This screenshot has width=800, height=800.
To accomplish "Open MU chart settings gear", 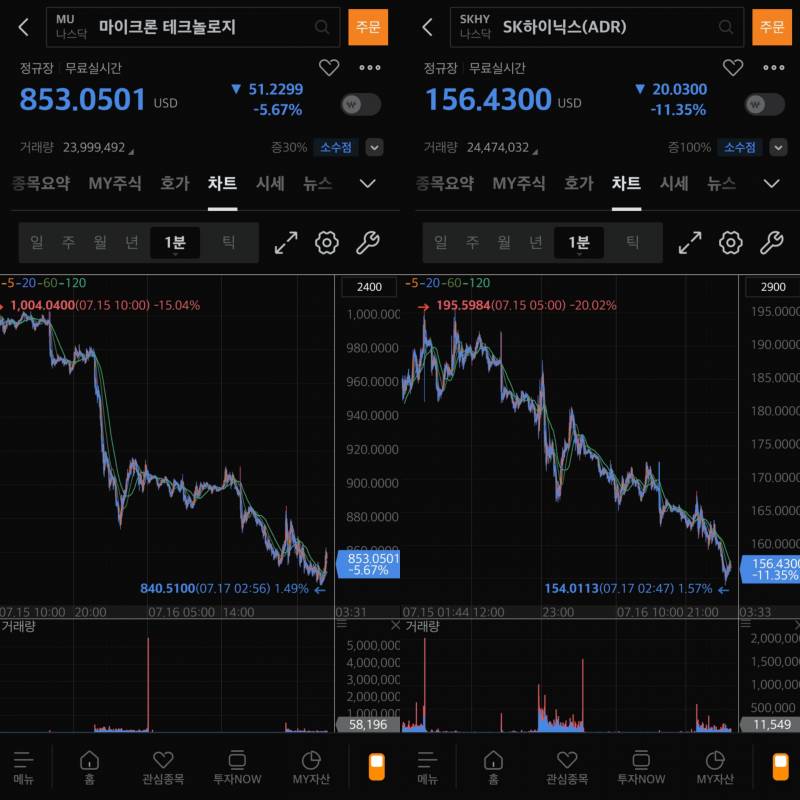I will pos(327,243).
